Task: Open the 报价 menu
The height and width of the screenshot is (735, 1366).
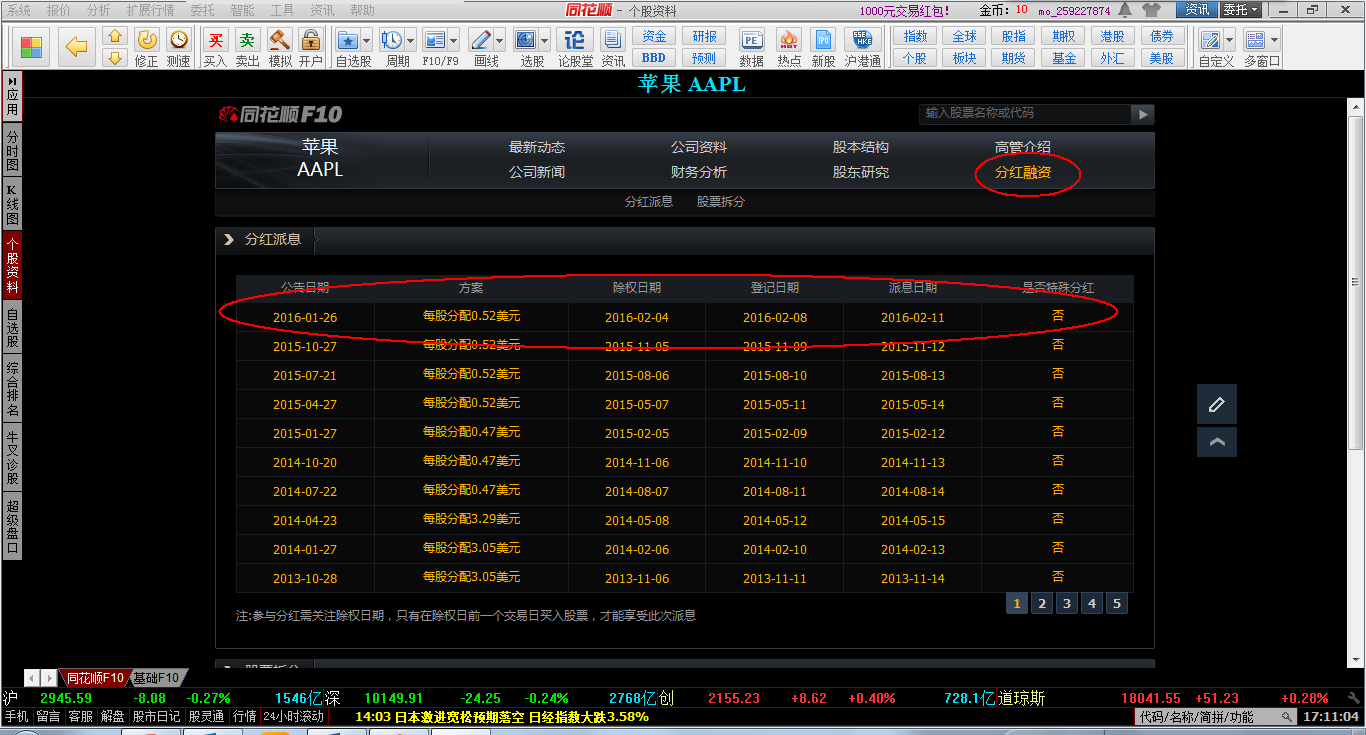Action: point(59,10)
